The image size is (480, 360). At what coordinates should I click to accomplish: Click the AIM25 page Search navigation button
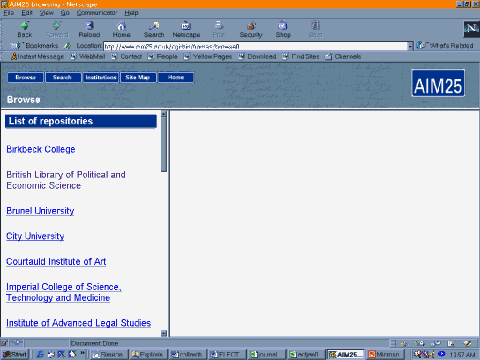tap(62, 77)
